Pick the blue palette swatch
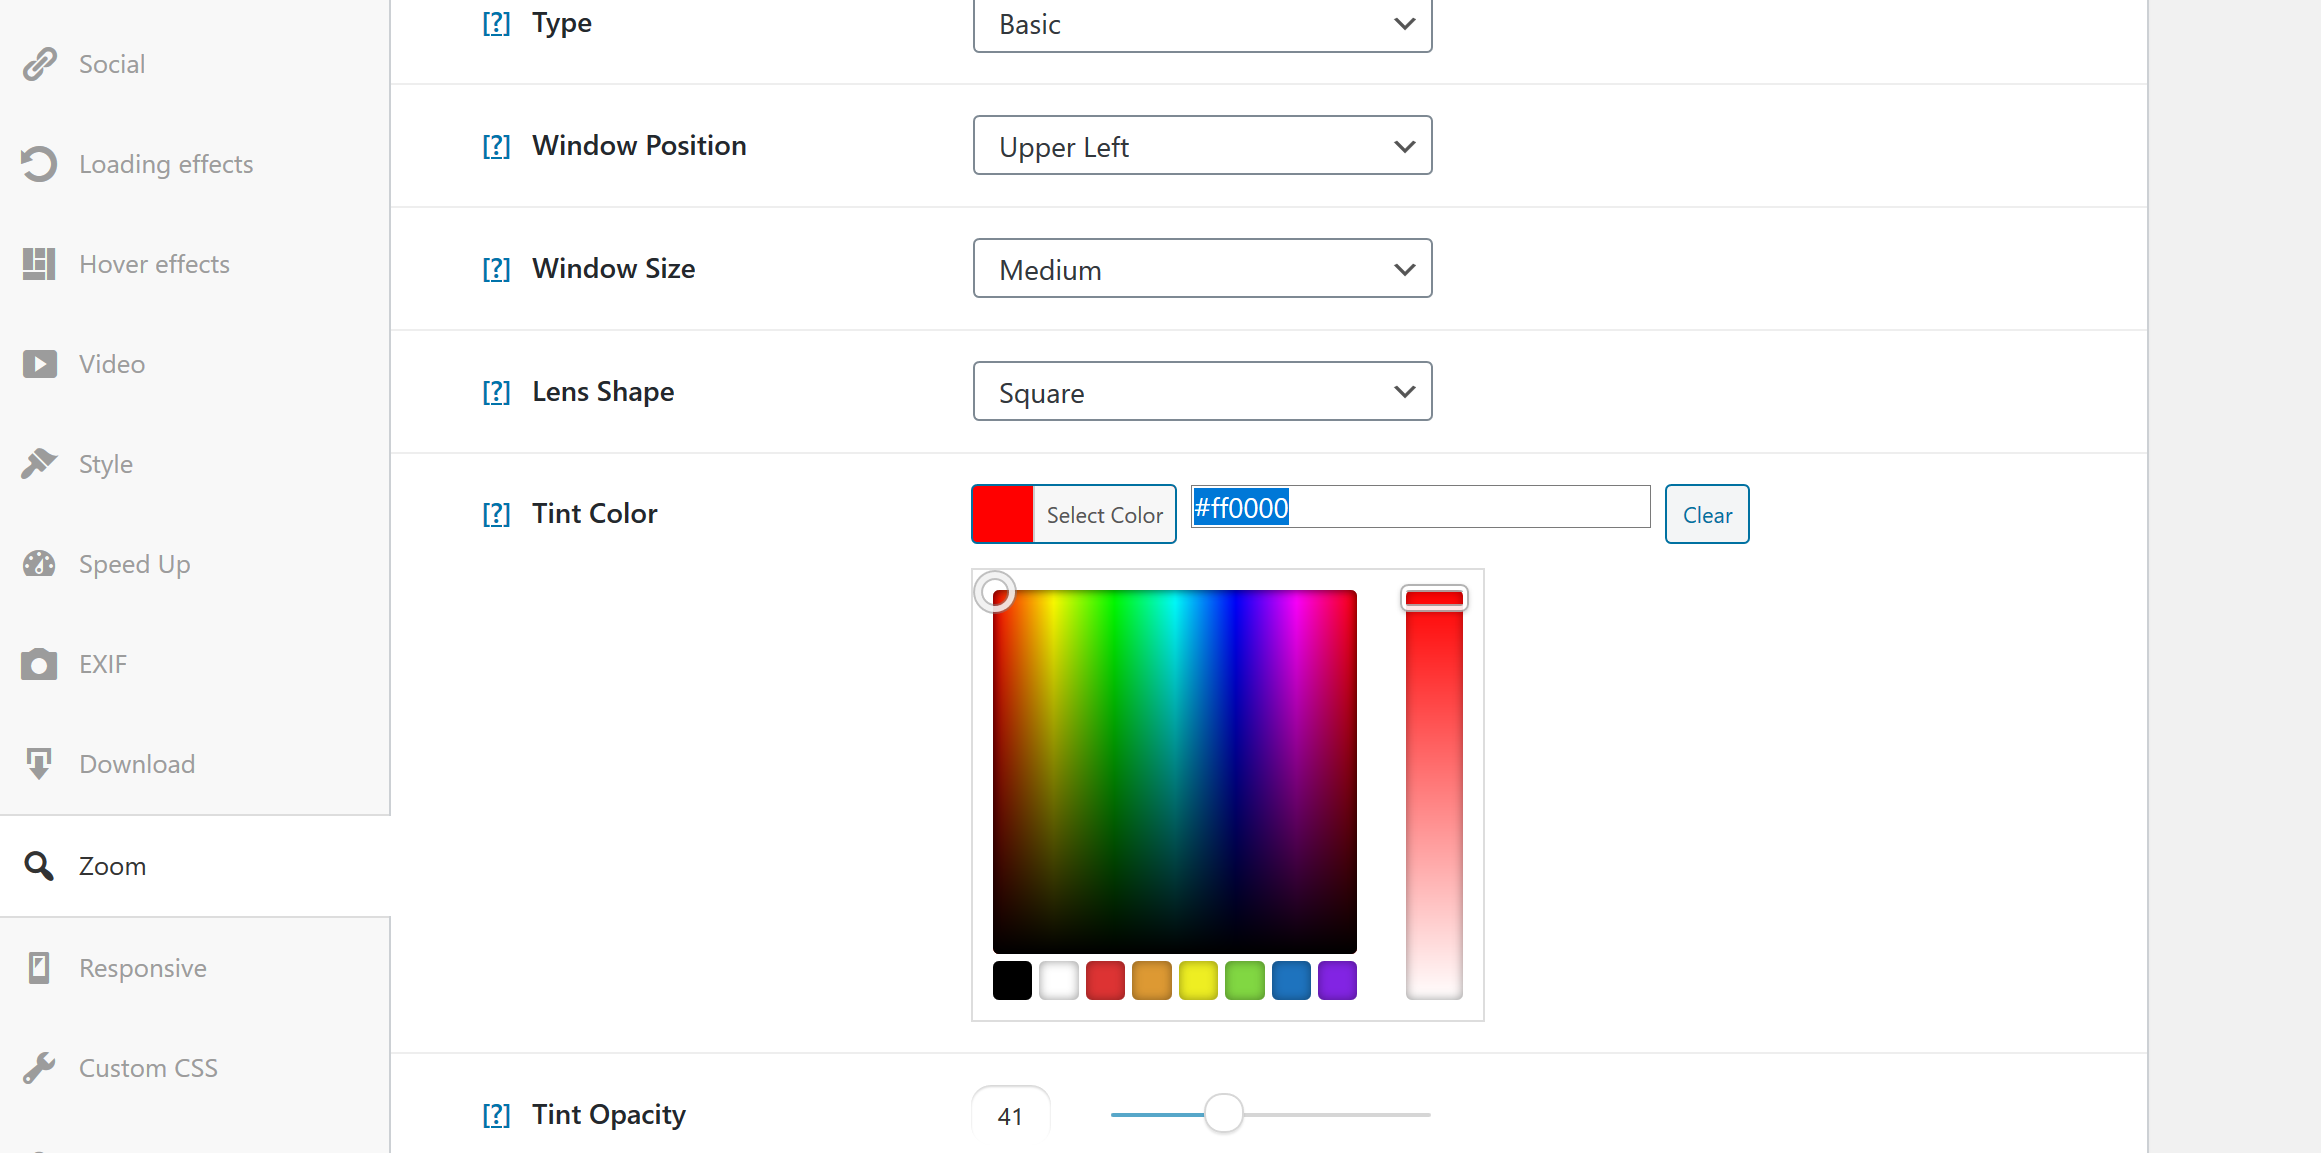The height and width of the screenshot is (1153, 2321). click(1291, 981)
